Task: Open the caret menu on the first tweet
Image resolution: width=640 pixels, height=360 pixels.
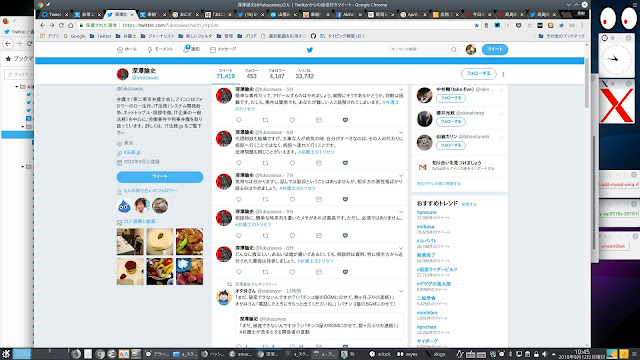Action: coord(401,89)
